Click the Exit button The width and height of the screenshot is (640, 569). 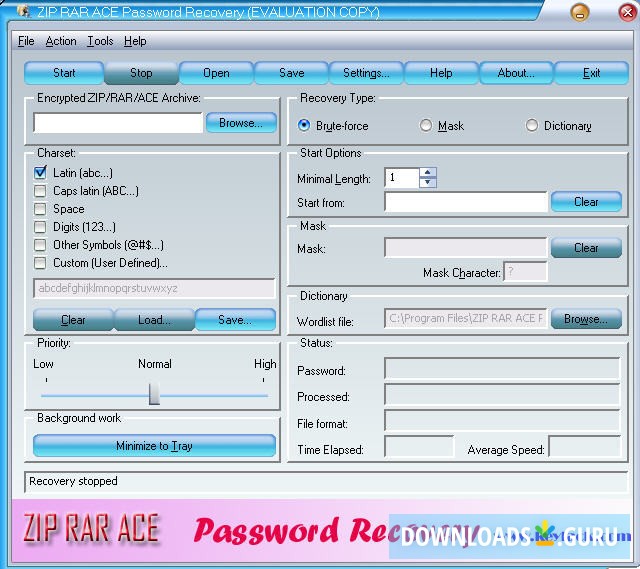click(591, 73)
